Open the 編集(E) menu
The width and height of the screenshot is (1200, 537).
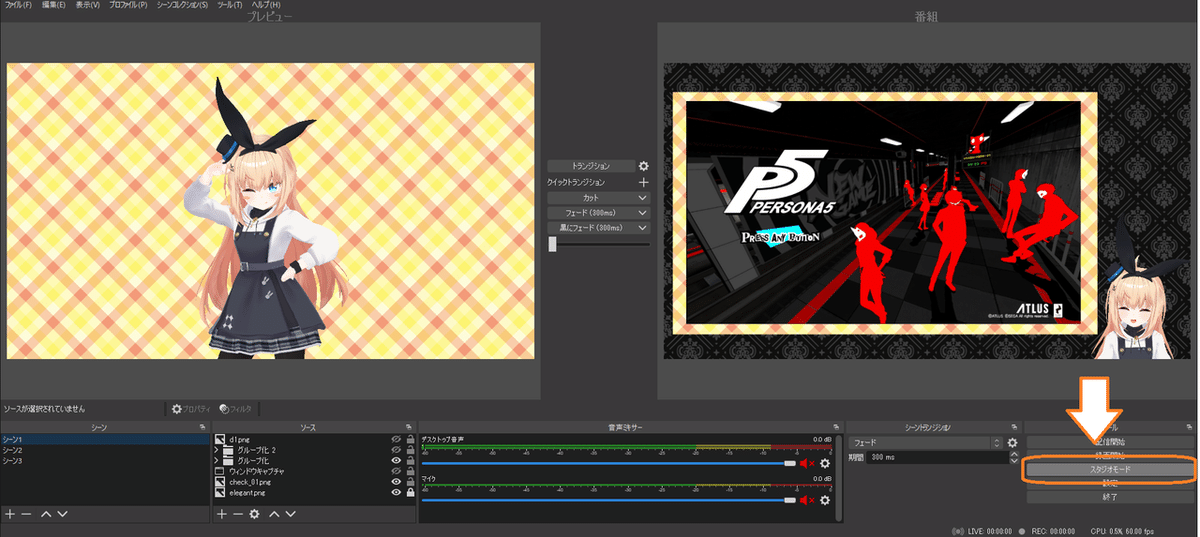tap(53, 5)
